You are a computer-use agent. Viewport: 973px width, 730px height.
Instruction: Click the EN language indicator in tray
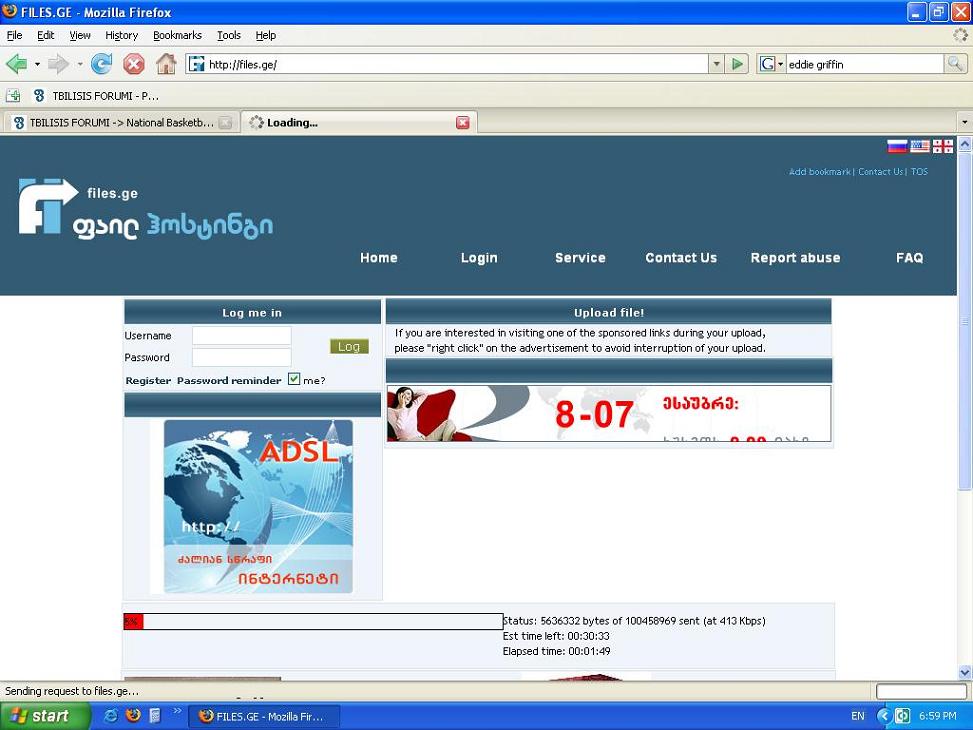click(x=858, y=716)
